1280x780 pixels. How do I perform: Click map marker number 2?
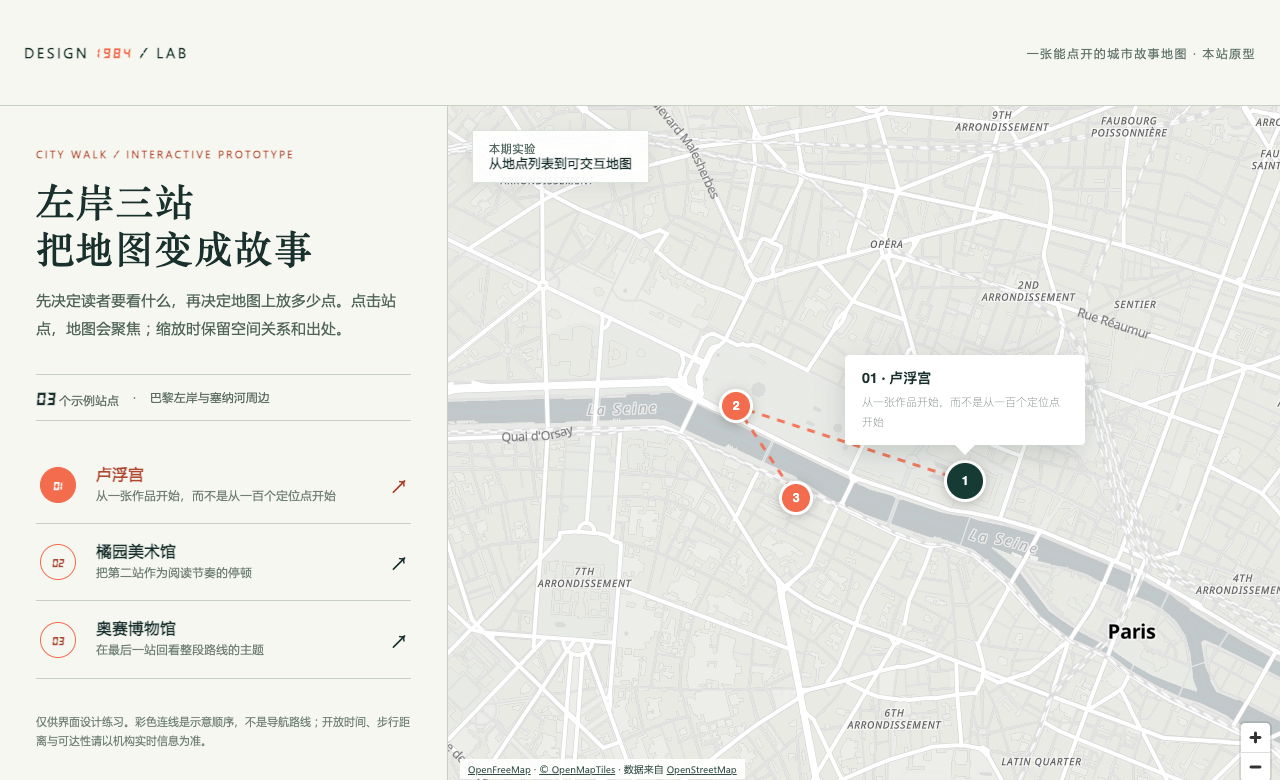(x=736, y=406)
